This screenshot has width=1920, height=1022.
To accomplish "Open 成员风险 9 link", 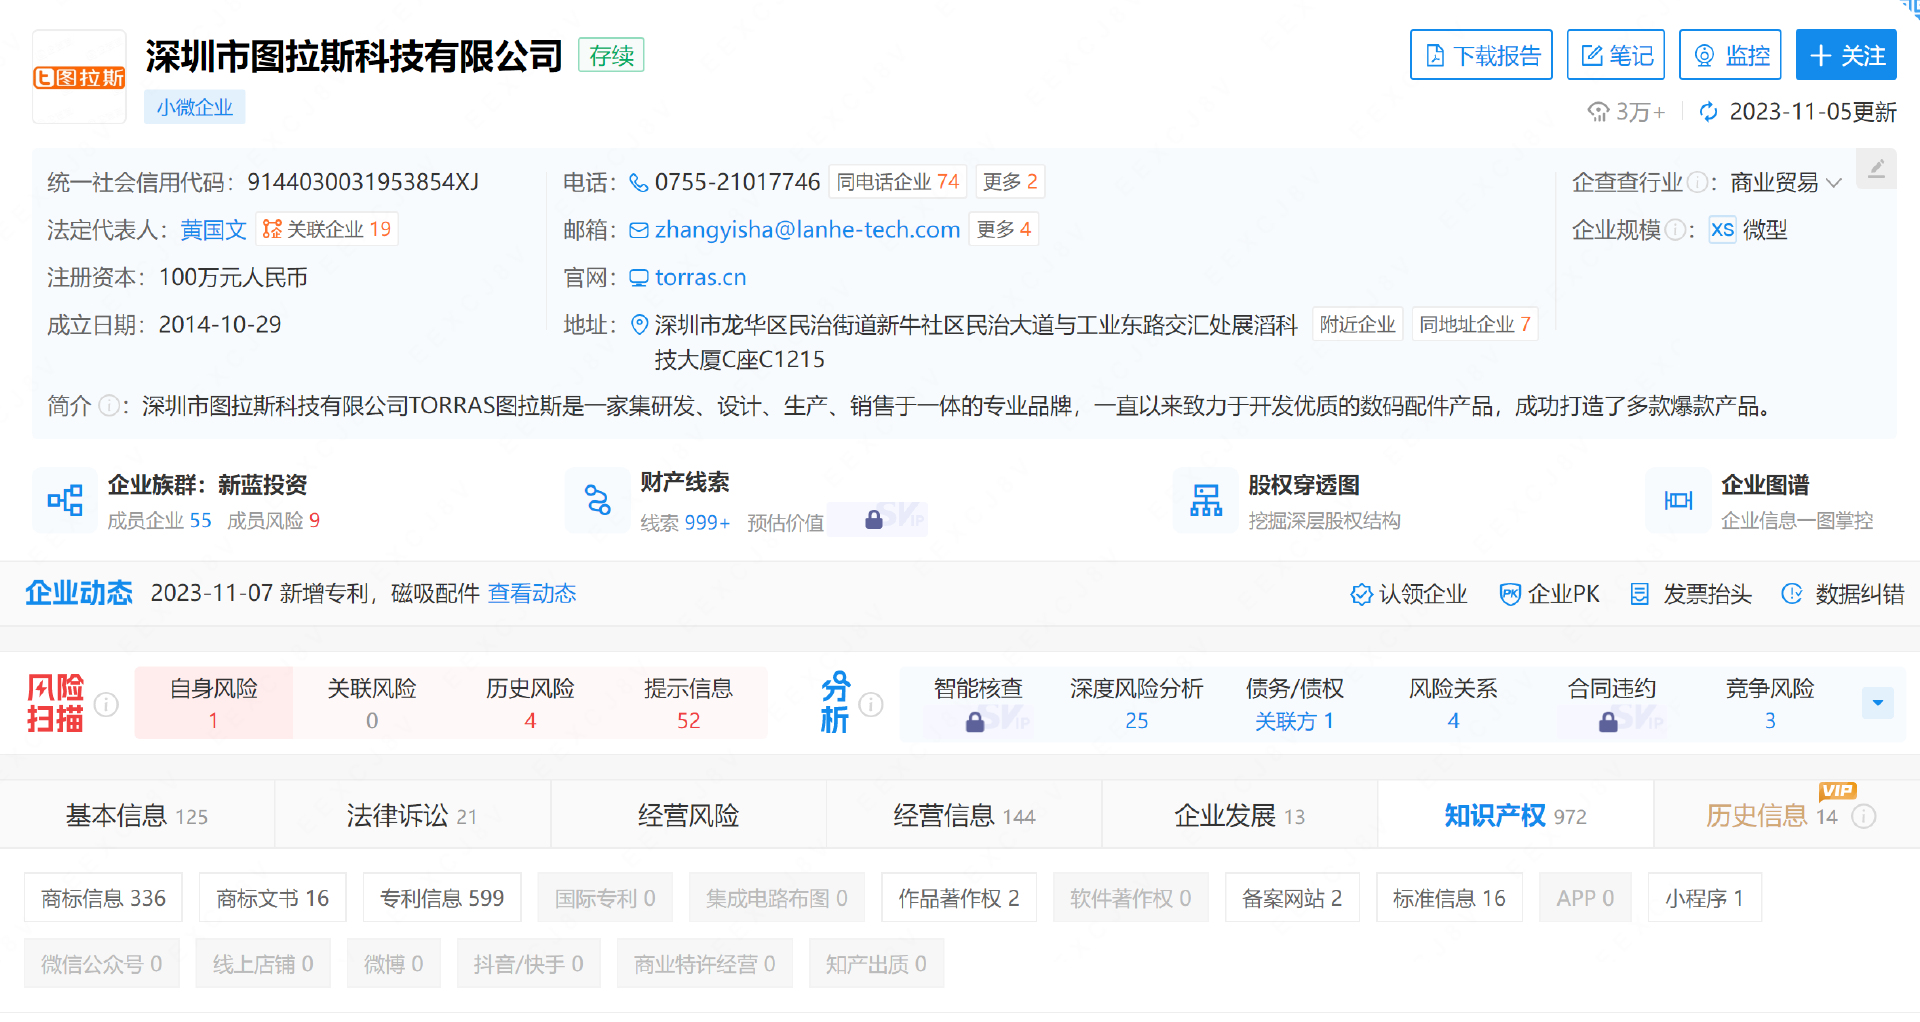I will tap(273, 521).
